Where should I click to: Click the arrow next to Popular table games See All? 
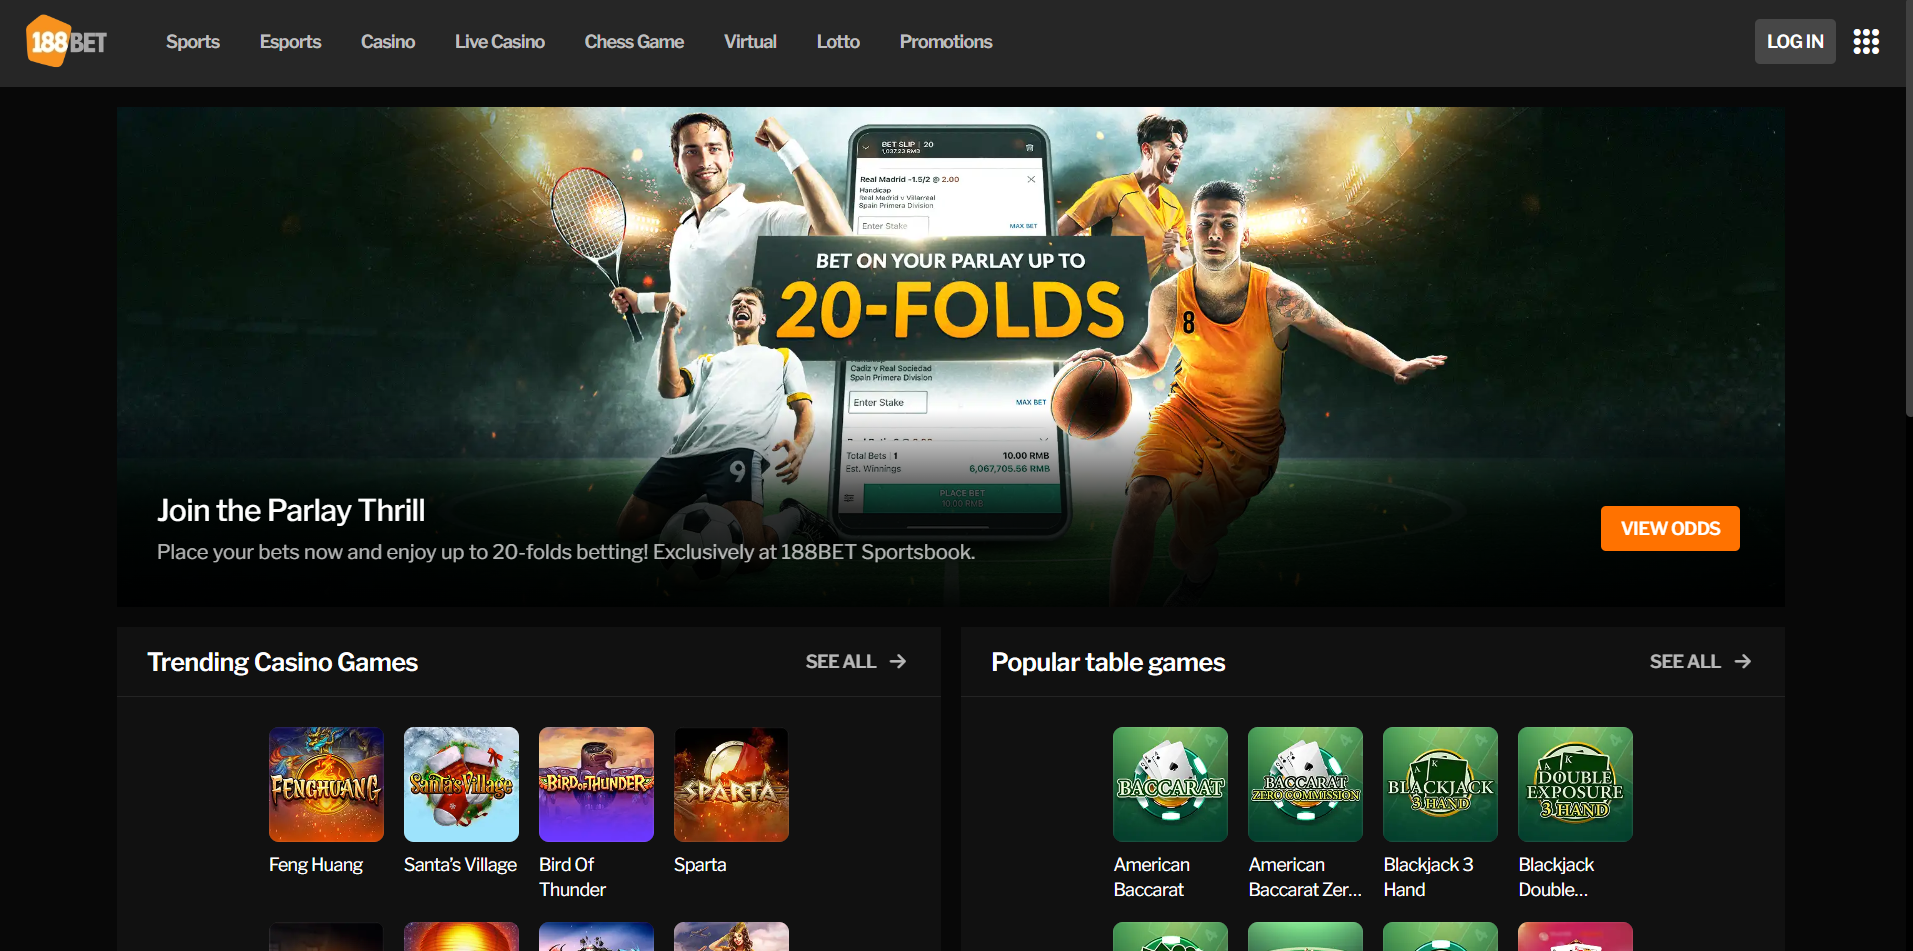tap(1743, 661)
